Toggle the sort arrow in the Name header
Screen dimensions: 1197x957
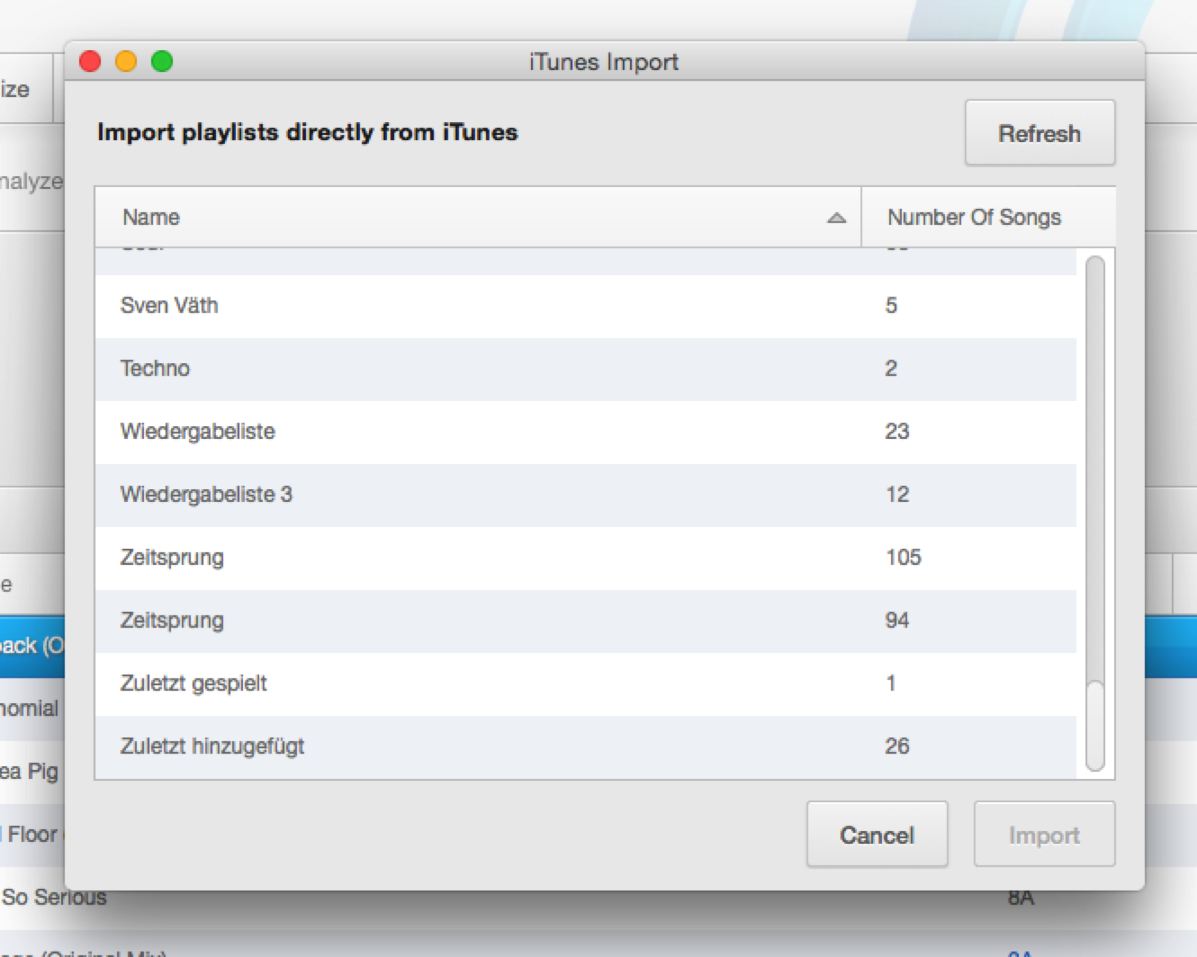click(x=837, y=218)
